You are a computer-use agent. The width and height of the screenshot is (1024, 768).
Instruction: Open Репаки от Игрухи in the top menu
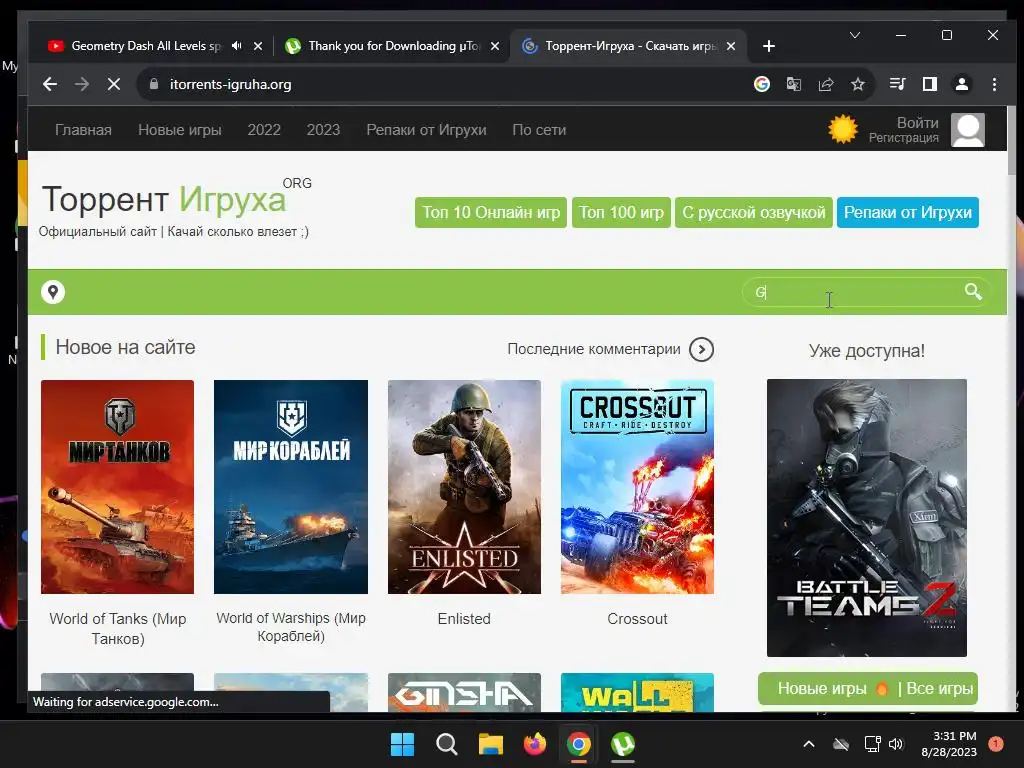coord(426,130)
